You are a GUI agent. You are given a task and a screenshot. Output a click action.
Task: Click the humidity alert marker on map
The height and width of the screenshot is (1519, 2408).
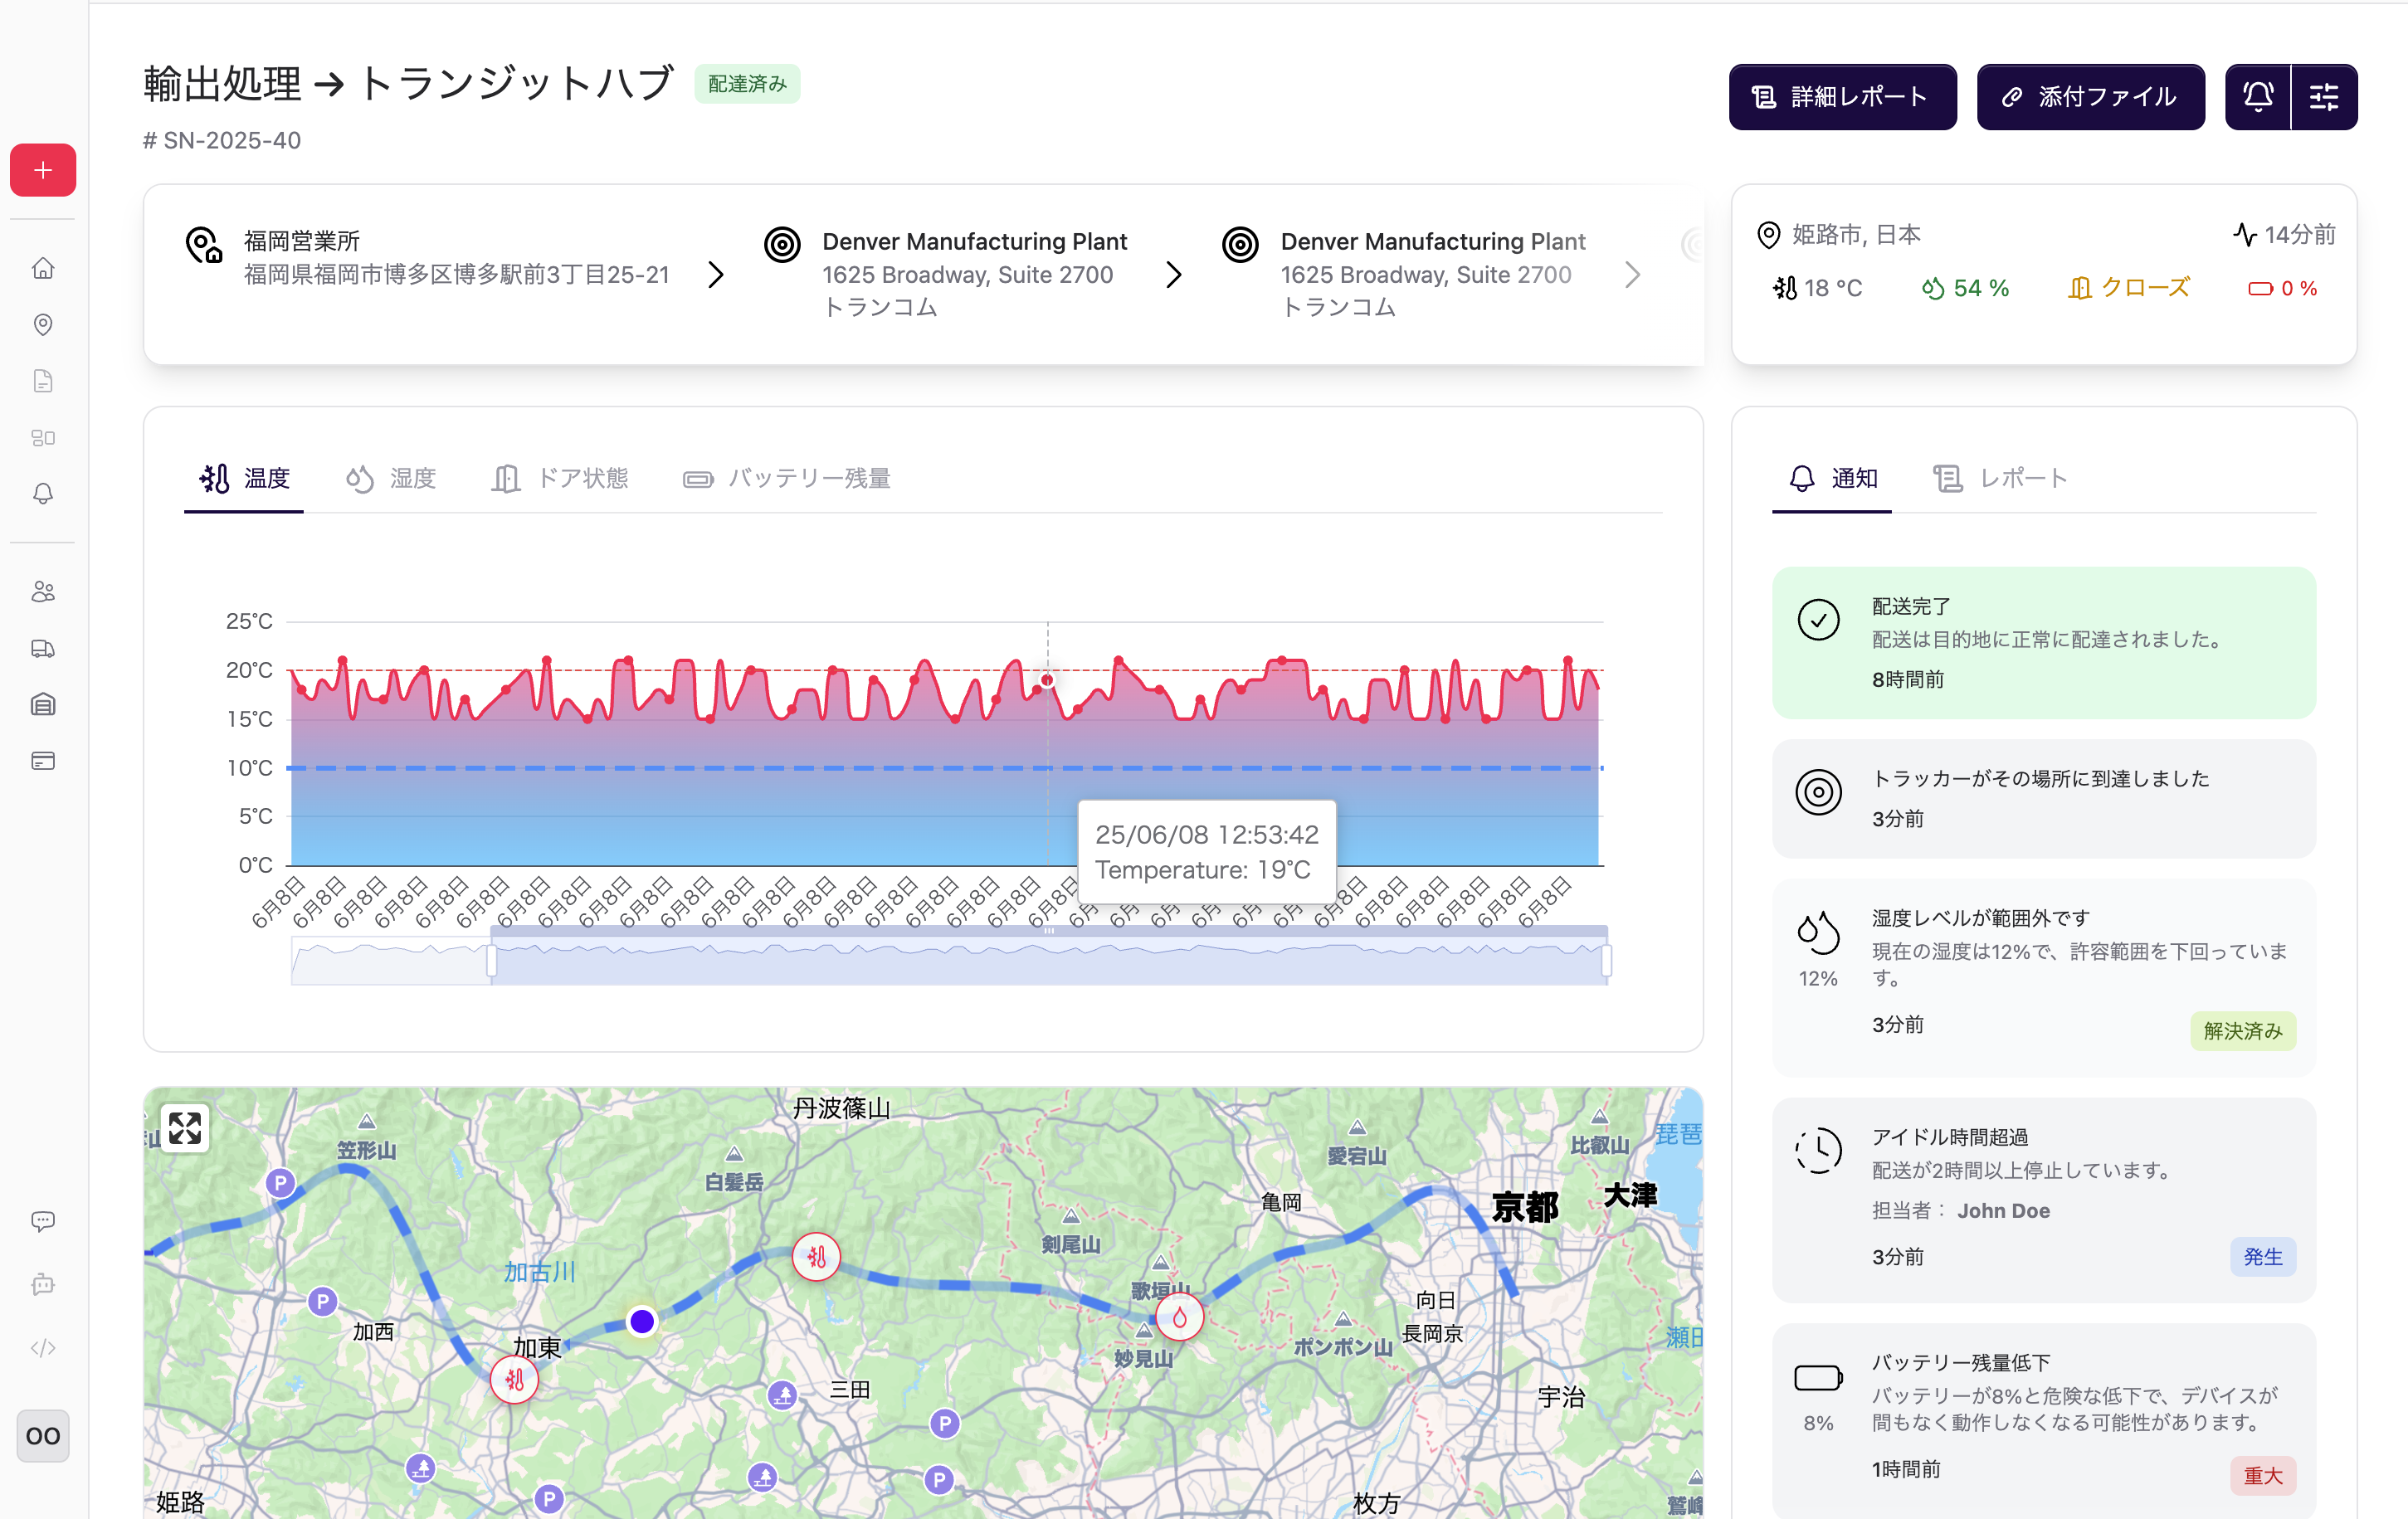pos(1179,1317)
